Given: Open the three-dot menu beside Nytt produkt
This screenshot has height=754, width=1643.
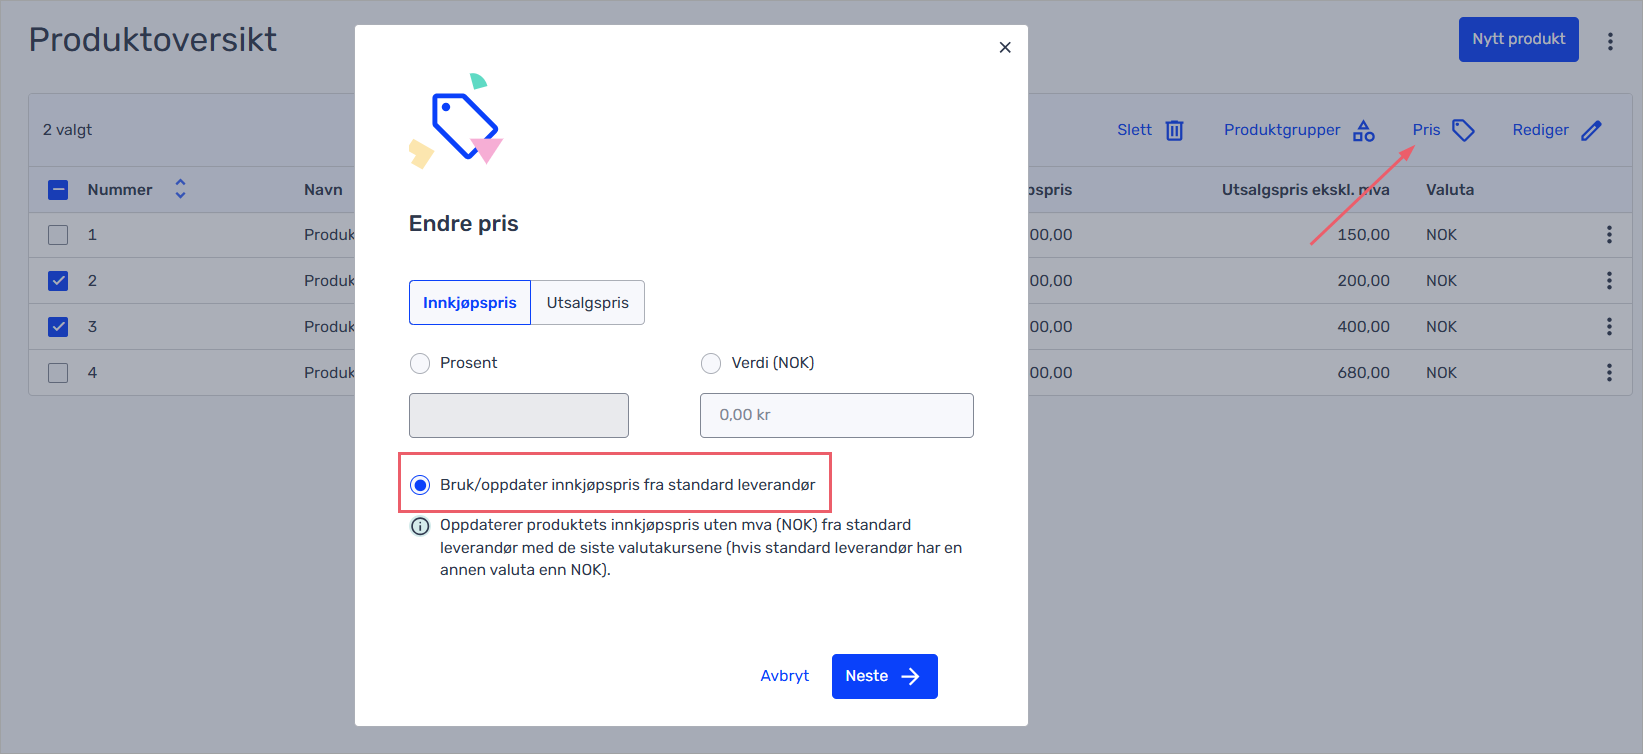Looking at the screenshot, I should click(x=1610, y=41).
